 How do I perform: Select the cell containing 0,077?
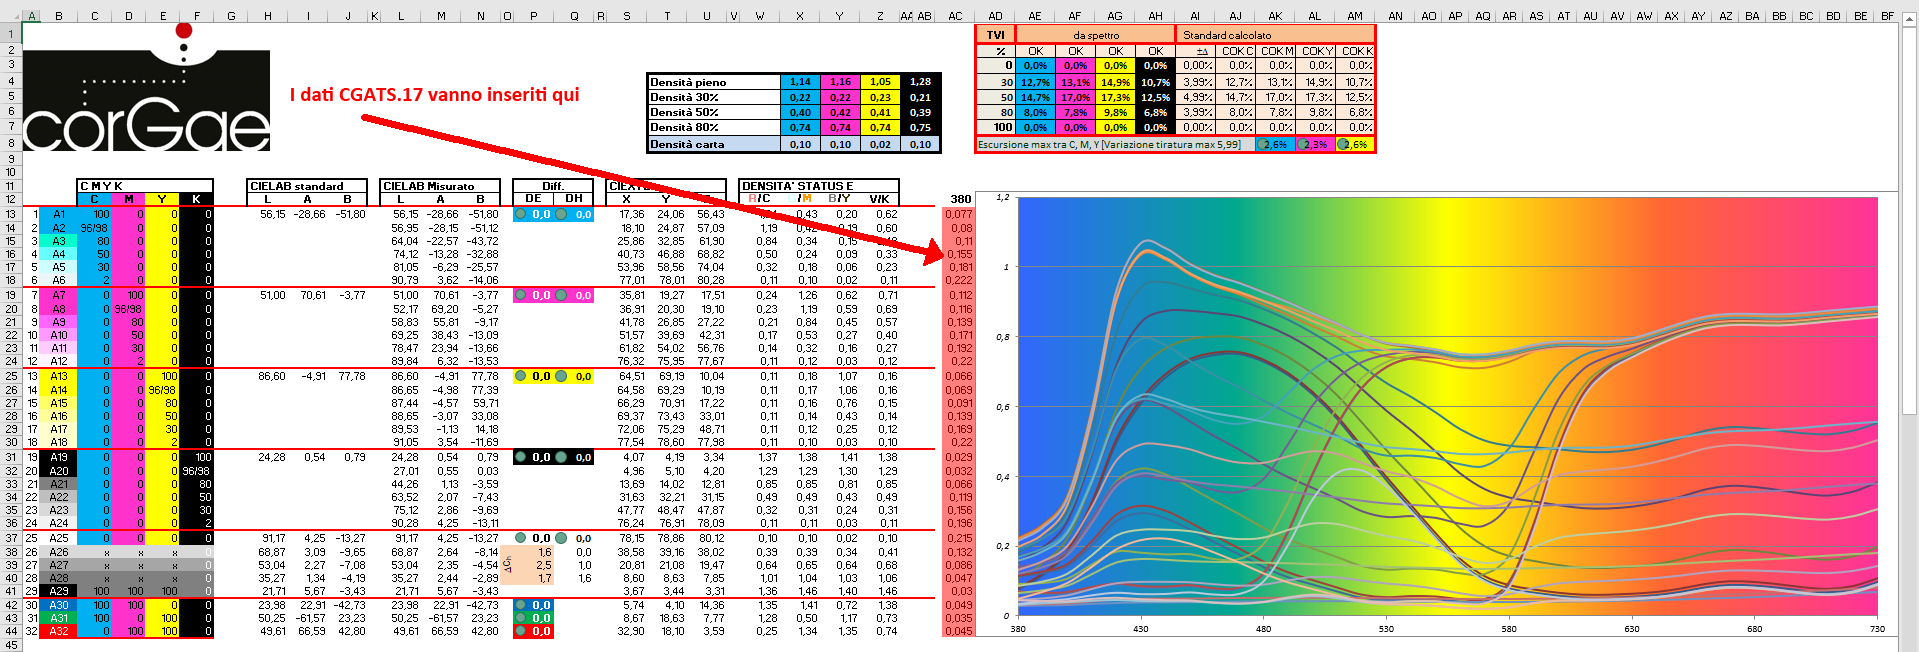point(958,214)
